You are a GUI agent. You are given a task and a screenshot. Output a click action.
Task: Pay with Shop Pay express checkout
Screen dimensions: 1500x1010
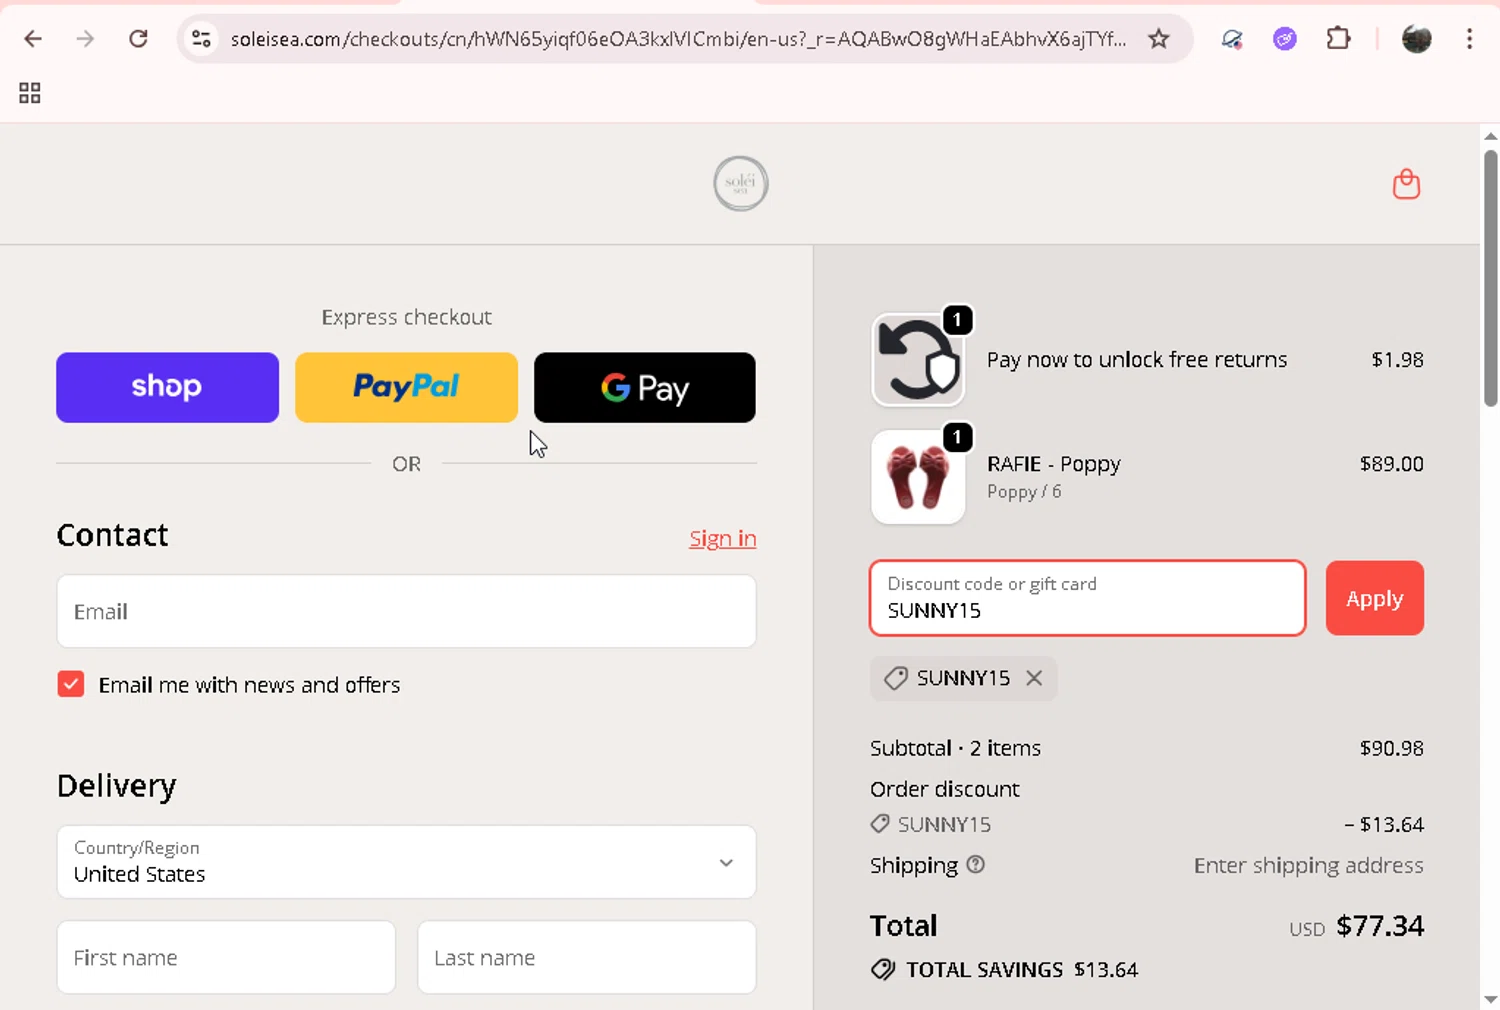pos(167,387)
